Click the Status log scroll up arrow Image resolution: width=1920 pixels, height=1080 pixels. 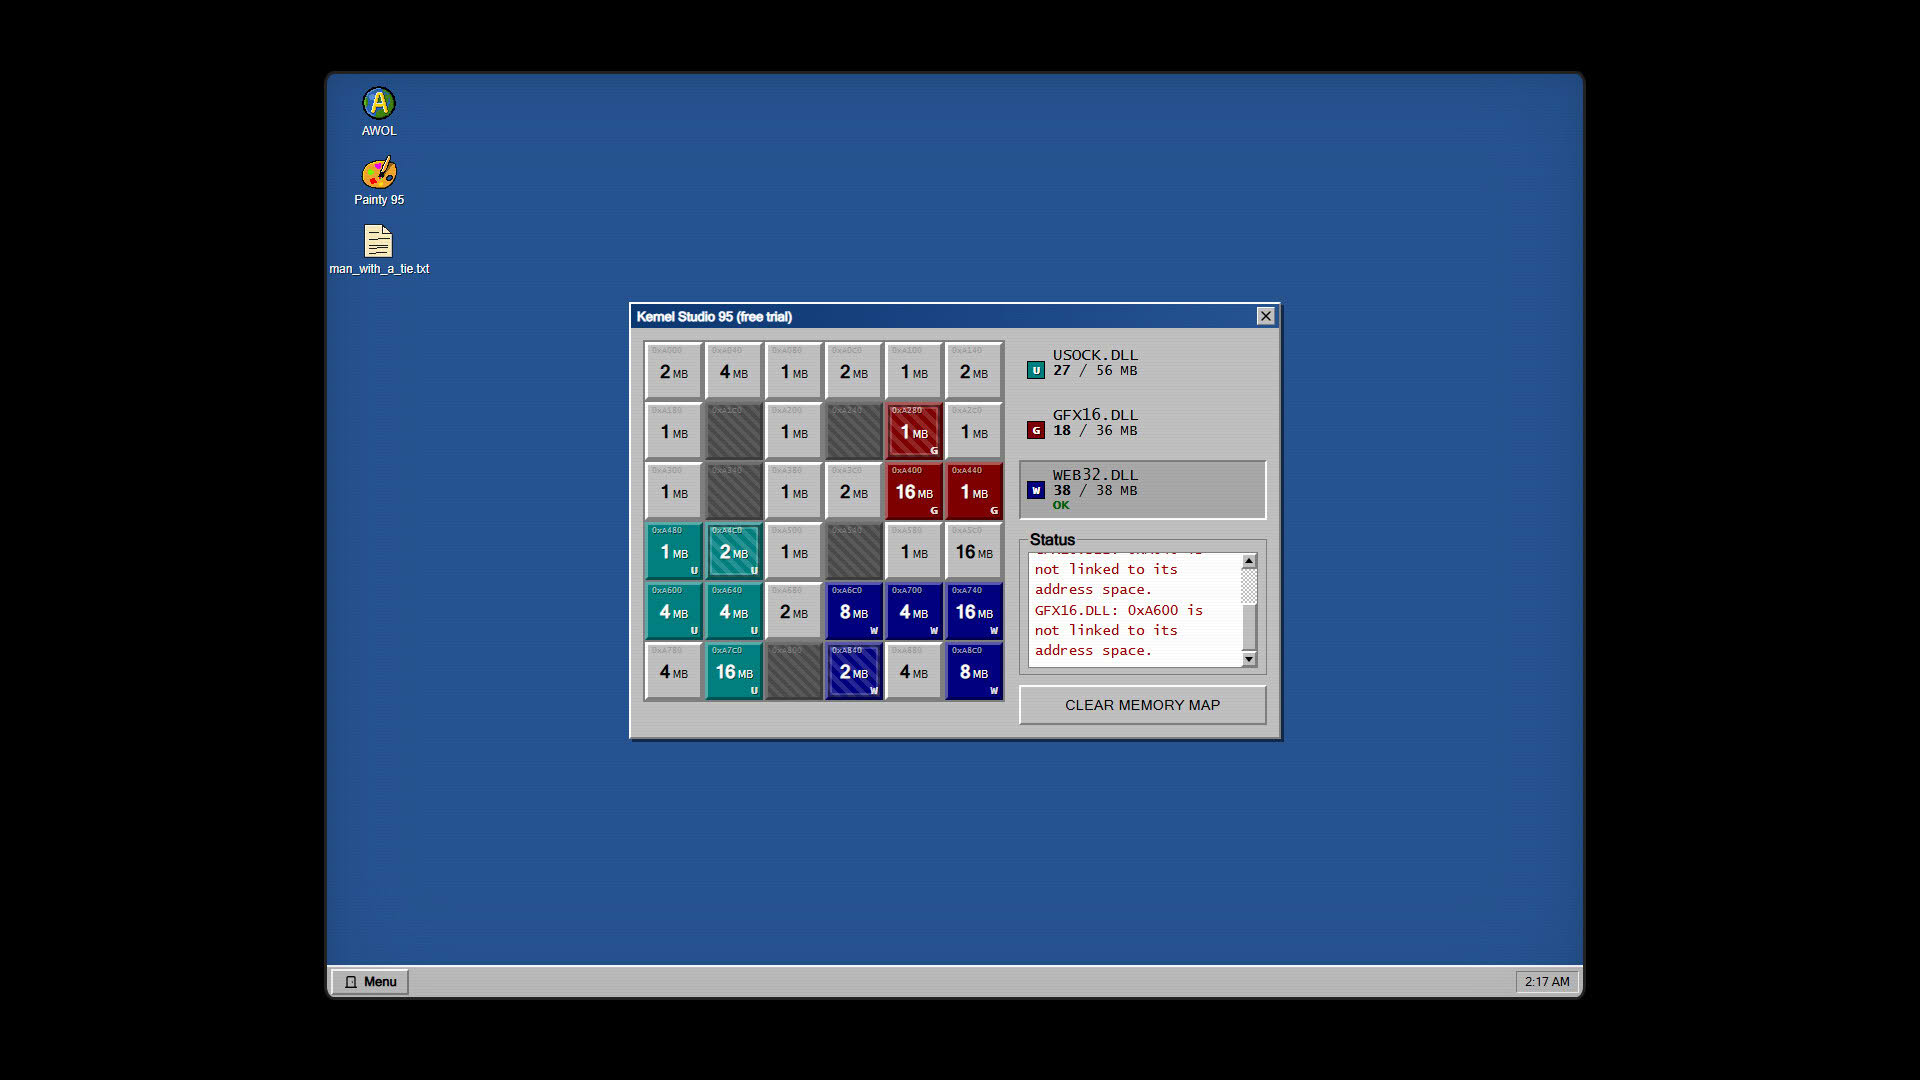(x=1249, y=561)
